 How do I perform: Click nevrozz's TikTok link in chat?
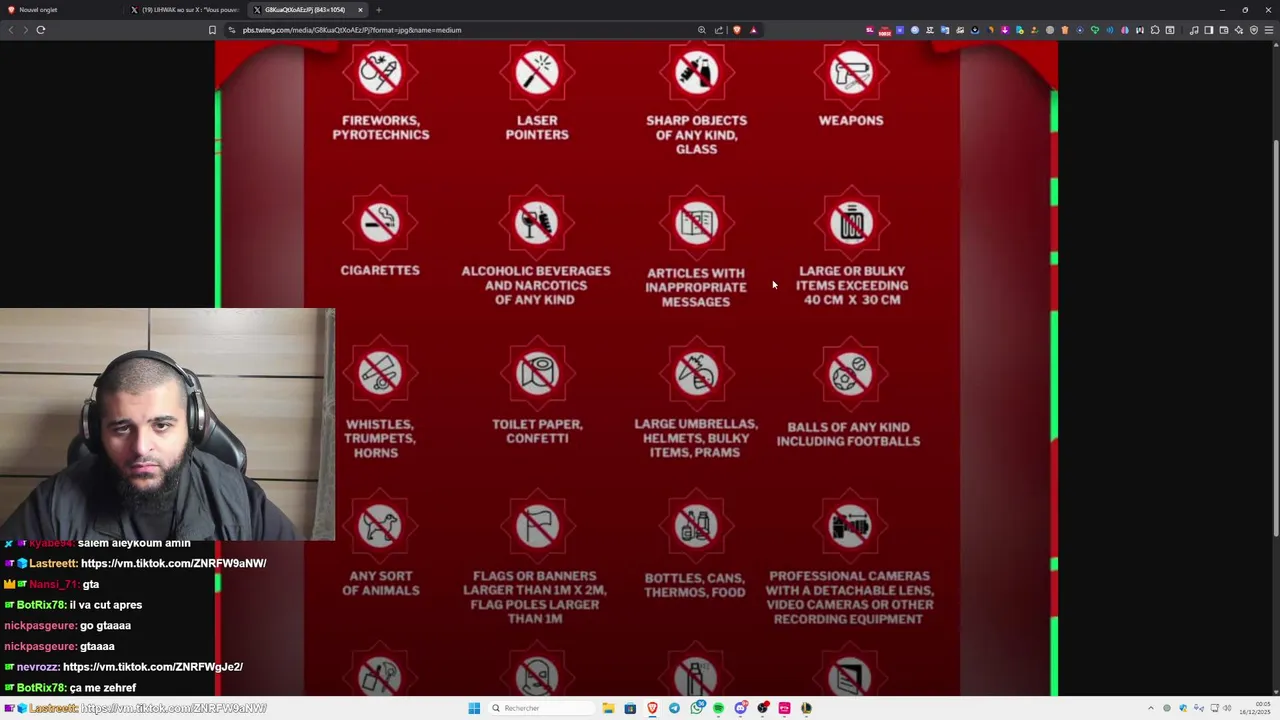153,667
